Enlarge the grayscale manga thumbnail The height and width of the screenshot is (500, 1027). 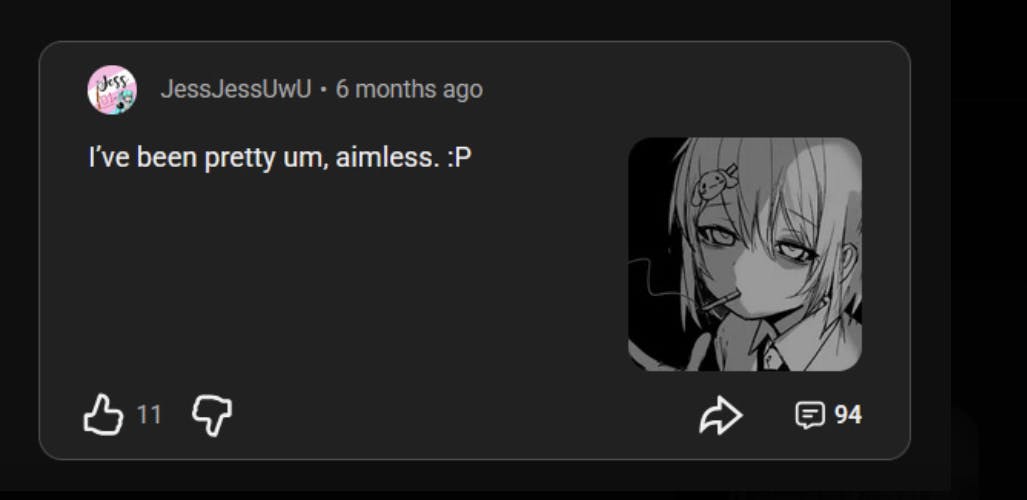pos(745,254)
